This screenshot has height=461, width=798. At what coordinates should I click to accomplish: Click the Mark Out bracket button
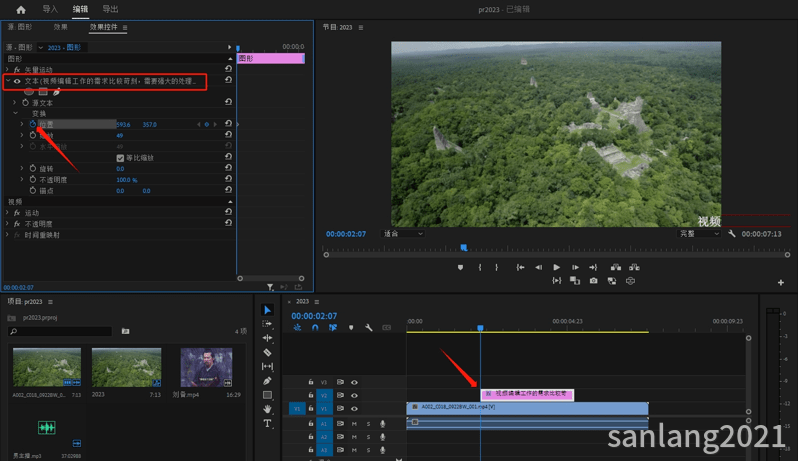[496, 267]
